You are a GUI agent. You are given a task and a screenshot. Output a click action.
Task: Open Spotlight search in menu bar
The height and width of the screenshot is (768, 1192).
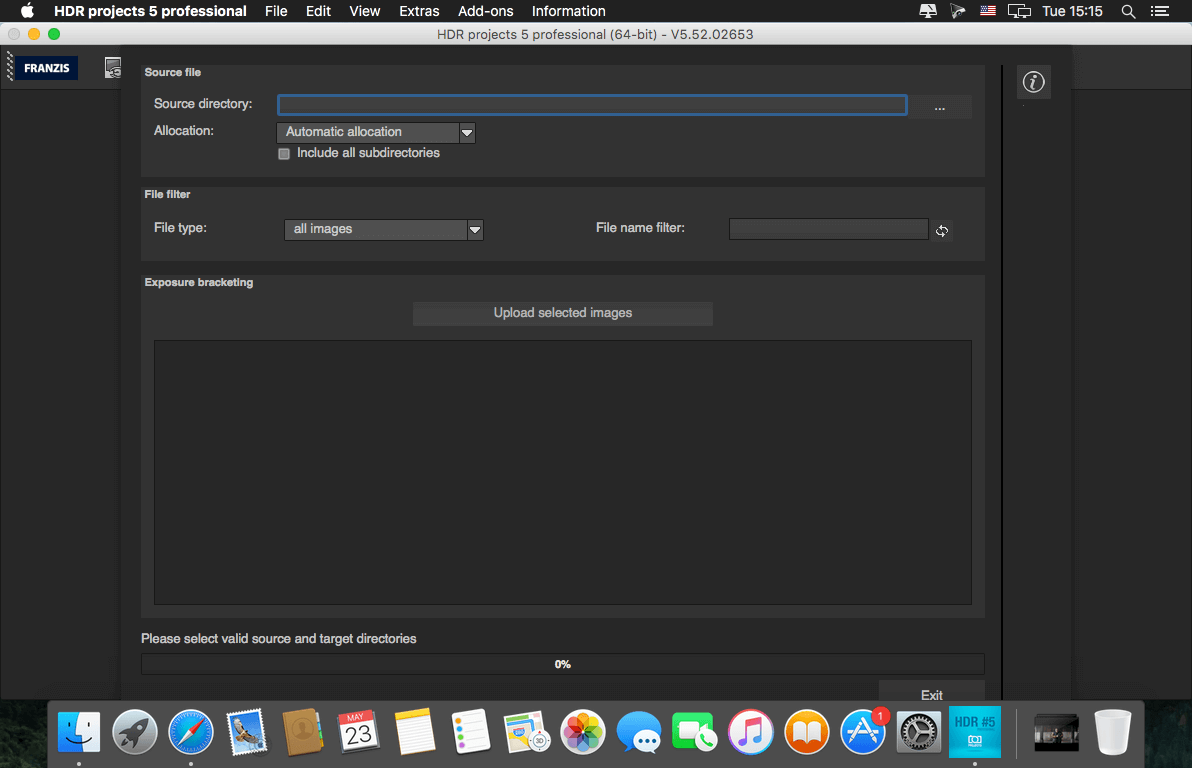(1128, 11)
